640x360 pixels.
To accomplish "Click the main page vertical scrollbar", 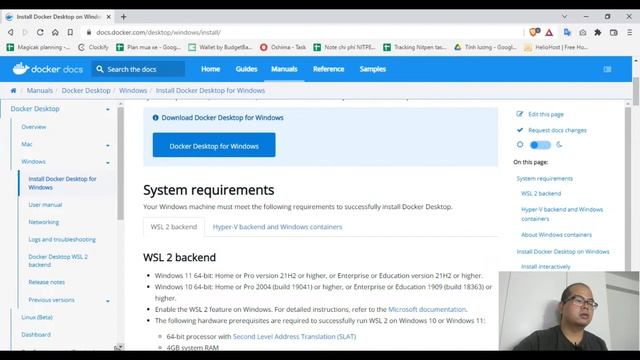I will click(636, 92).
